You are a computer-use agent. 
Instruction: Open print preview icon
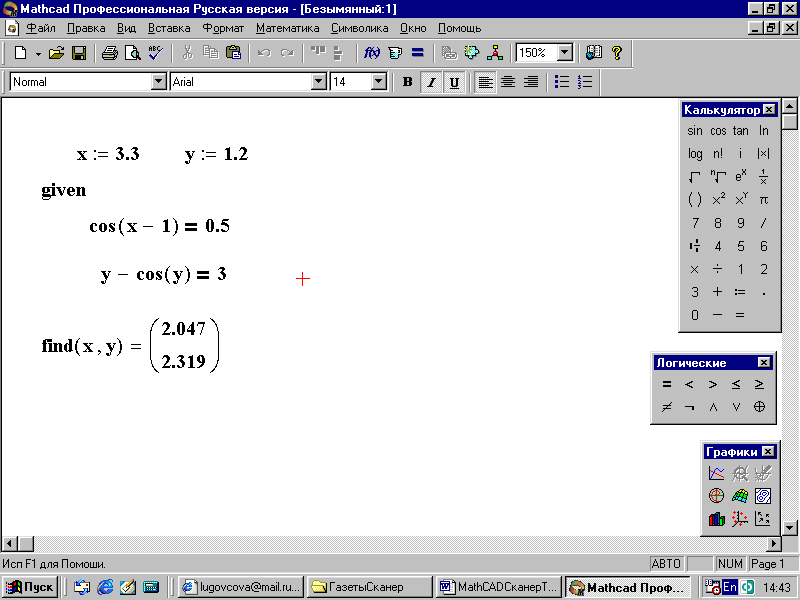[132, 53]
